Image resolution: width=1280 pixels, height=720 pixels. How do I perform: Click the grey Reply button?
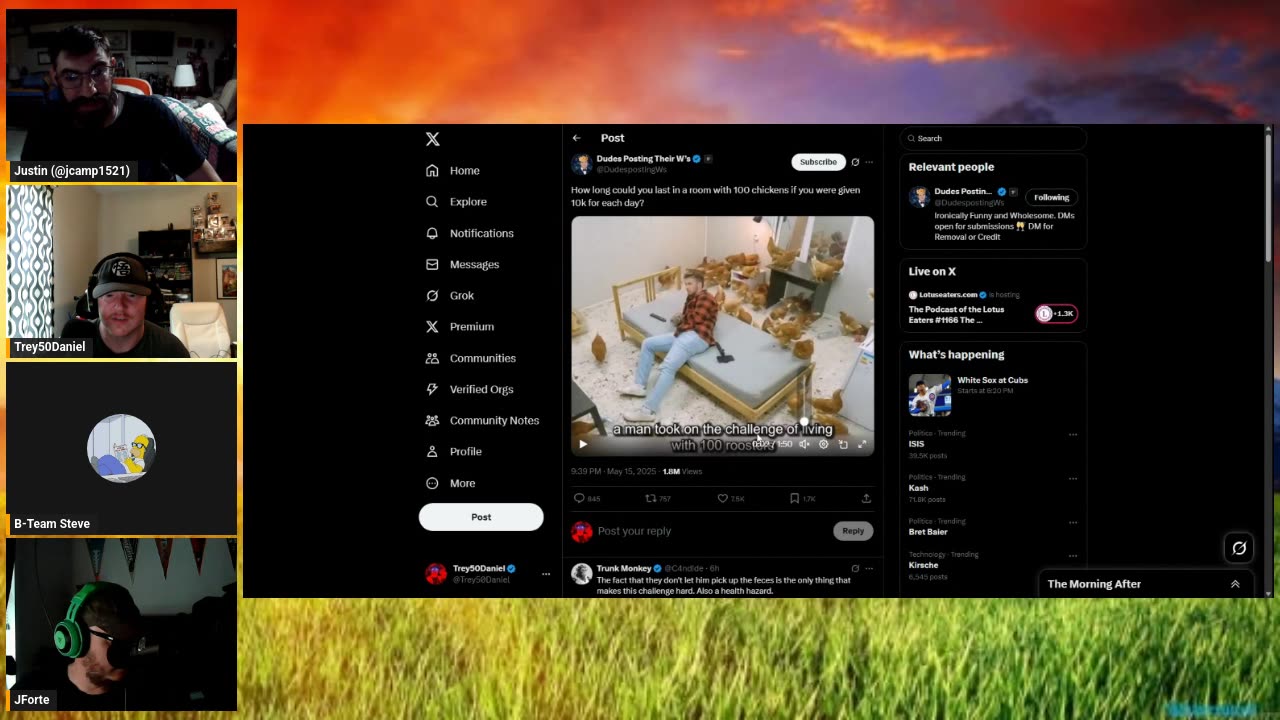[x=853, y=531]
